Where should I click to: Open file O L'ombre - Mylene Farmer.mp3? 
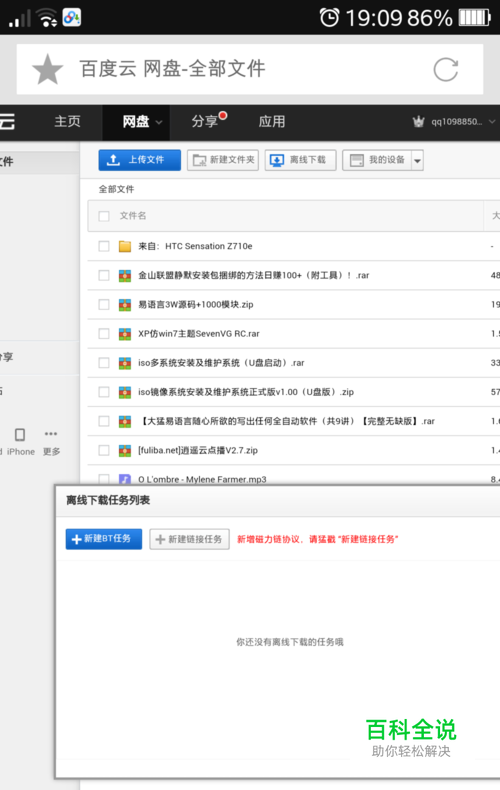coord(202,479)
